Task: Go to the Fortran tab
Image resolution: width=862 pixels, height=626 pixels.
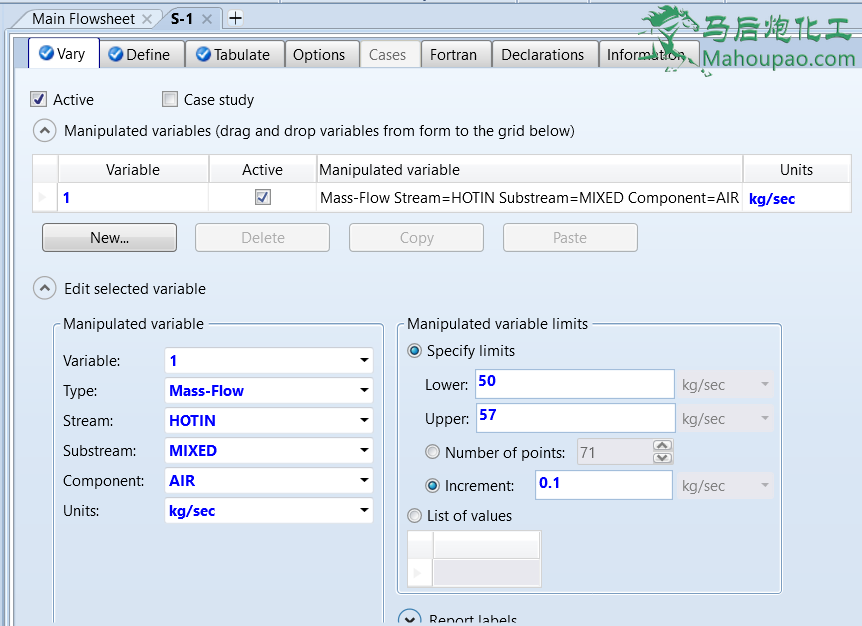Action: [x=453, y=54]
